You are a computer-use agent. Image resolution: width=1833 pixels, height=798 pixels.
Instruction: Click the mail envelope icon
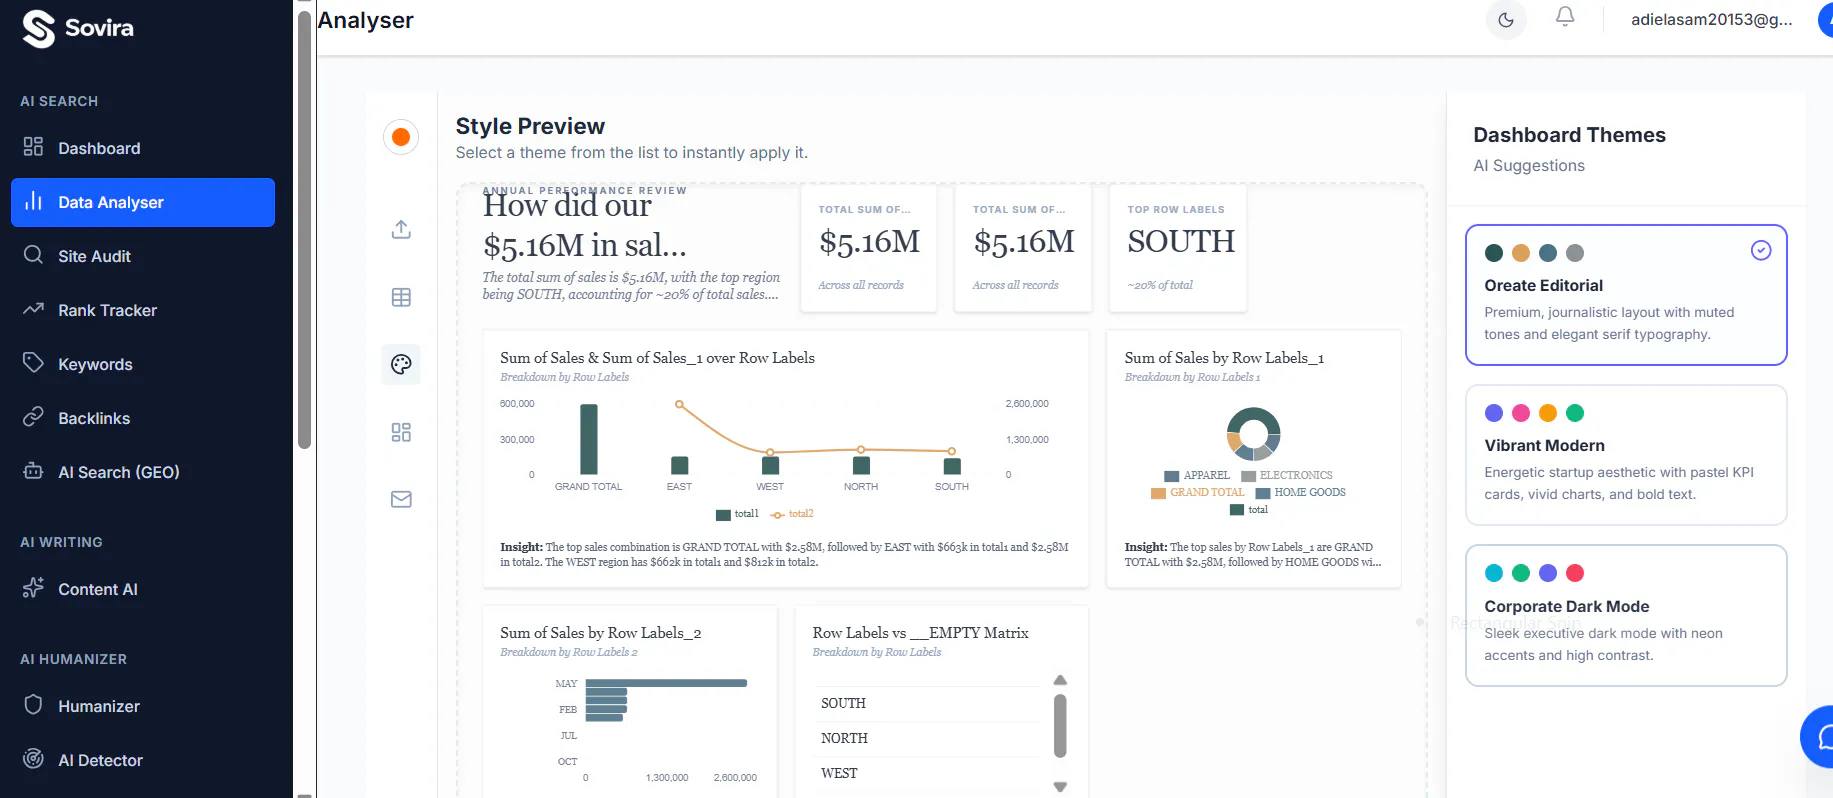pyautogui.click(x=401, y=499)
